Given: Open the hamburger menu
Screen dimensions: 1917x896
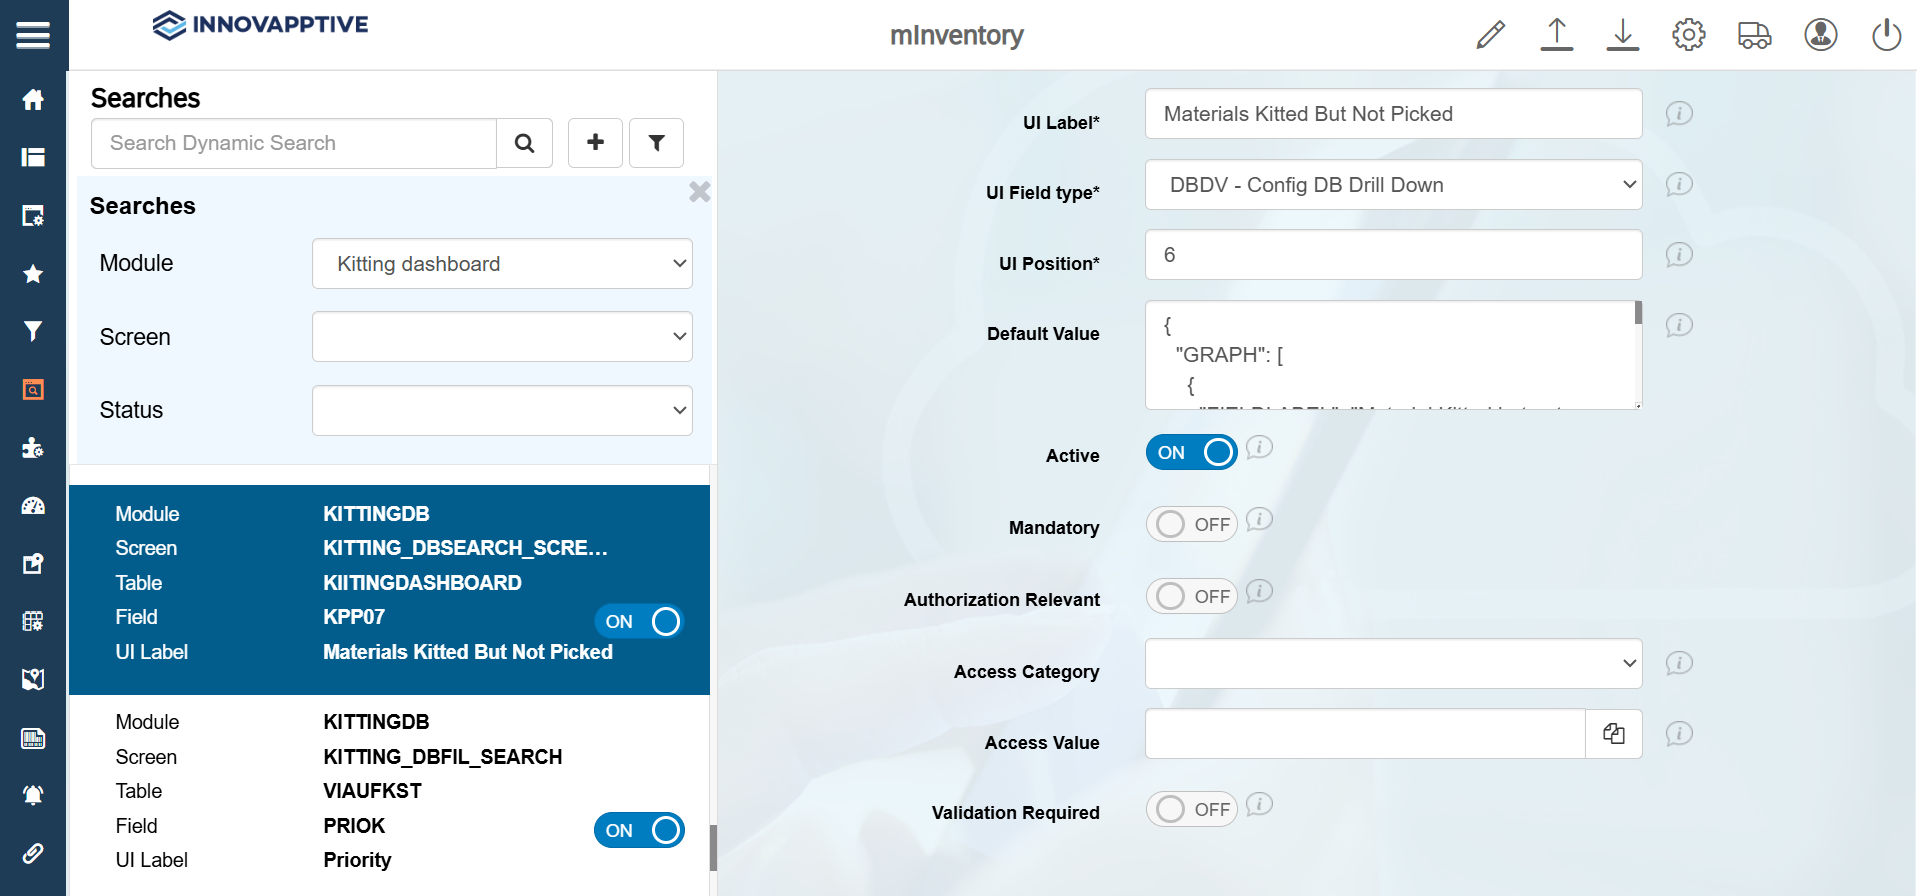Looking at the screenshot, I should click(x=33, y=36).
